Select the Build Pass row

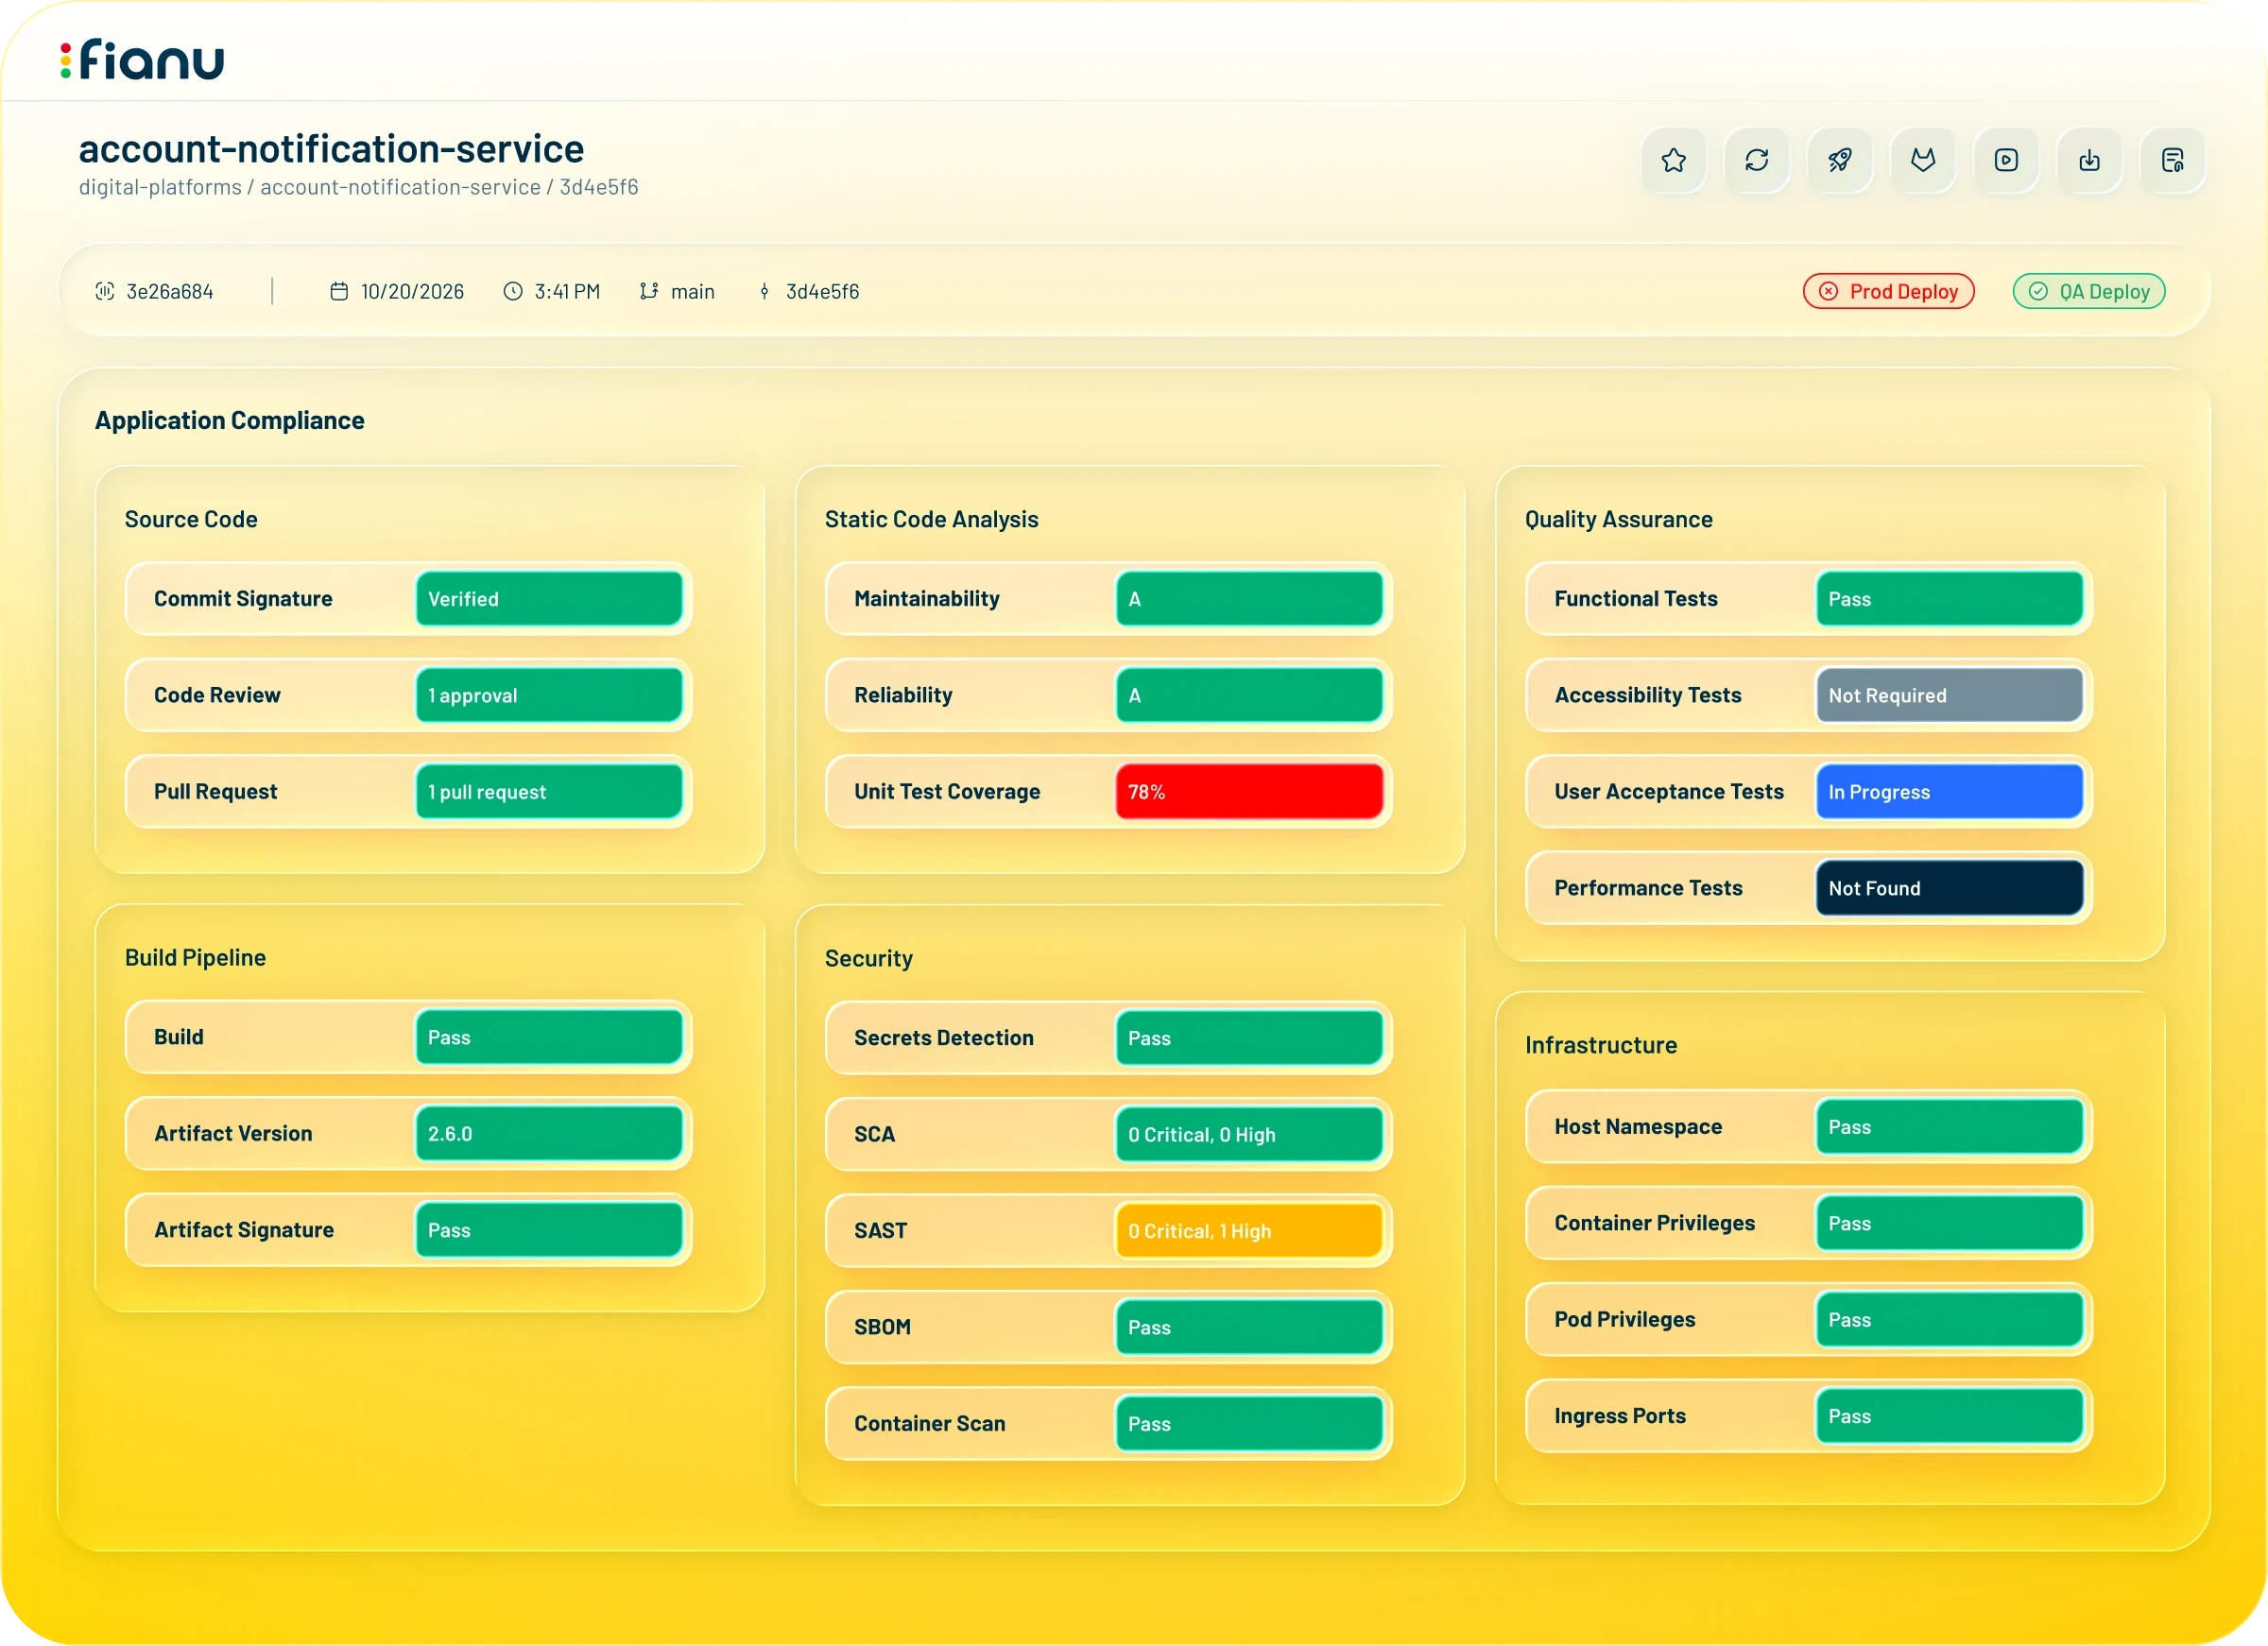[408, 1037]
